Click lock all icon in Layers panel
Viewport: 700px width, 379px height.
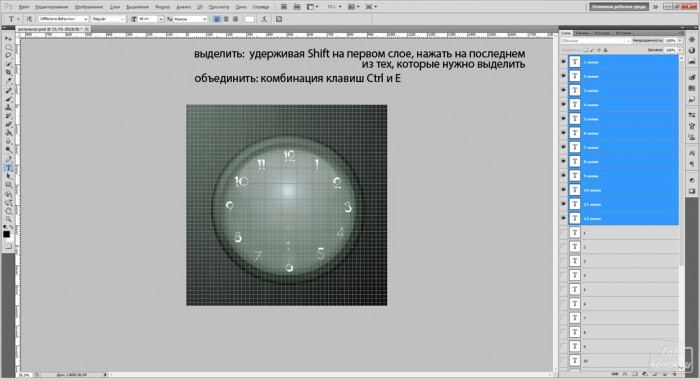(x=605, y=50)
